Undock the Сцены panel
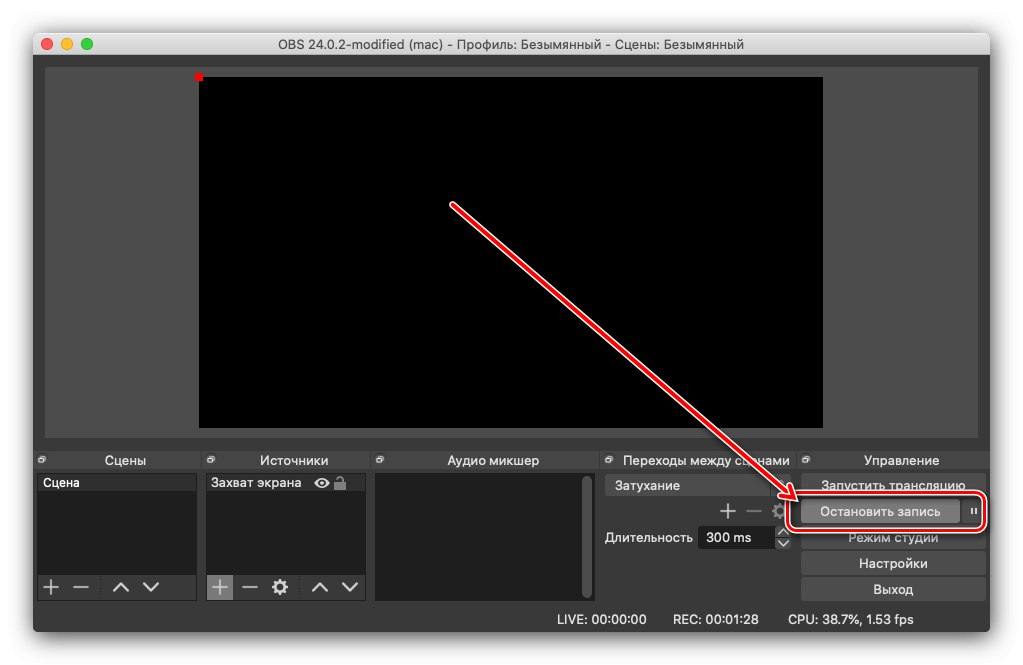This screenshot has height=665, width=1023. [x=42, y=459]
